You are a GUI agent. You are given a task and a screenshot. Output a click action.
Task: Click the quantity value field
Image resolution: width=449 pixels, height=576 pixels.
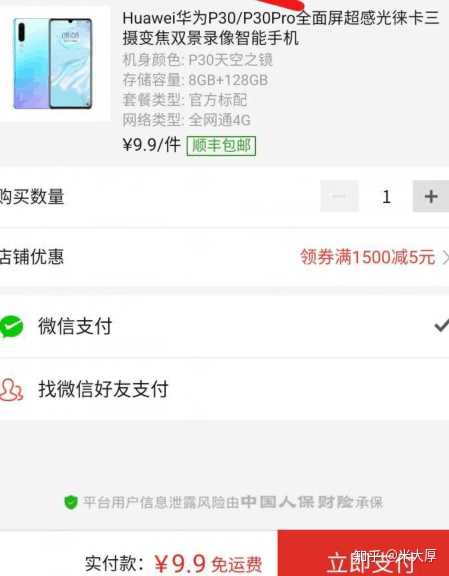click(386, 197)
